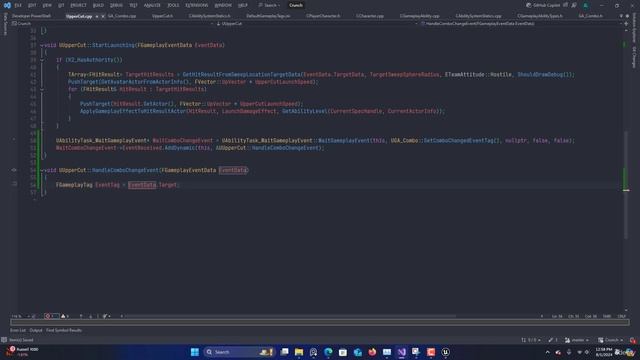Open the Find Symbol Results tab
Image resolution: width=640 pixels, height=360 pixels.
64,330
